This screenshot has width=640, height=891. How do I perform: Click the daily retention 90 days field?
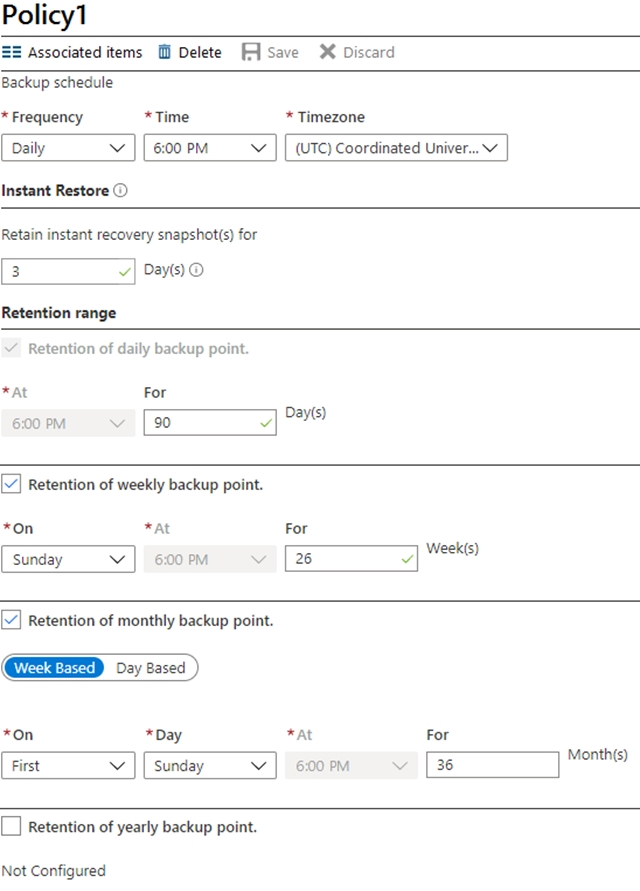(x=210, y=423)
